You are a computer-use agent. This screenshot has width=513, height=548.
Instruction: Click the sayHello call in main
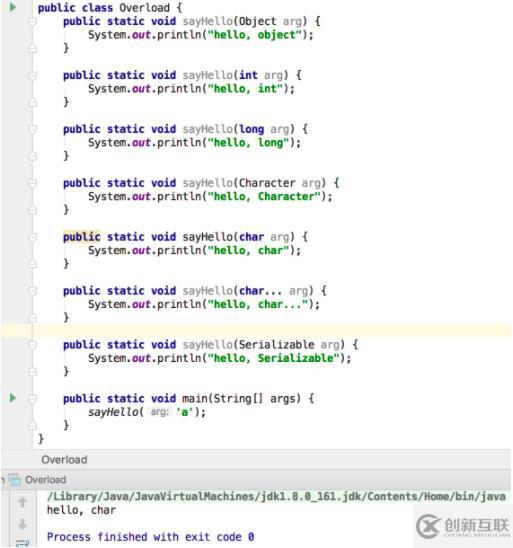[x=114, y=412]
